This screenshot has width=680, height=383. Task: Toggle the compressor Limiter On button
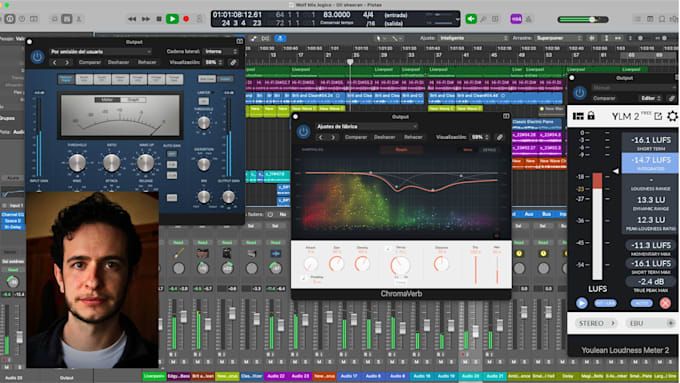pyautogui.click(x=203, y=101)
